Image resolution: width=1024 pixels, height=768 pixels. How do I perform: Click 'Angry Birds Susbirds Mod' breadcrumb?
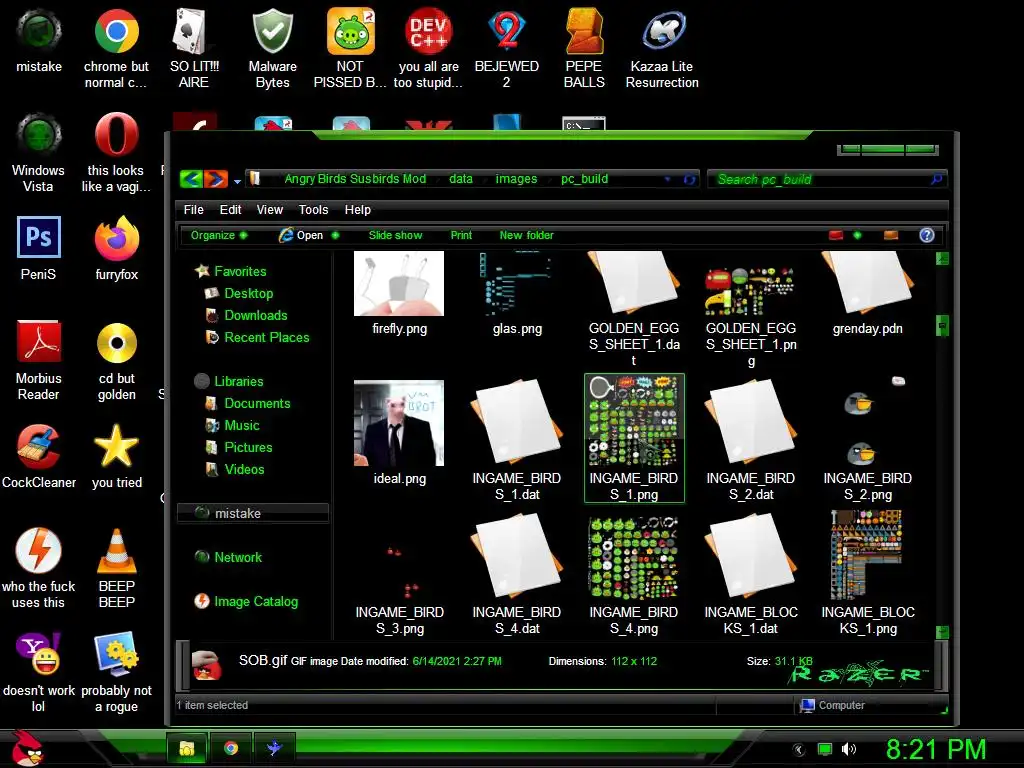(355, 179)
